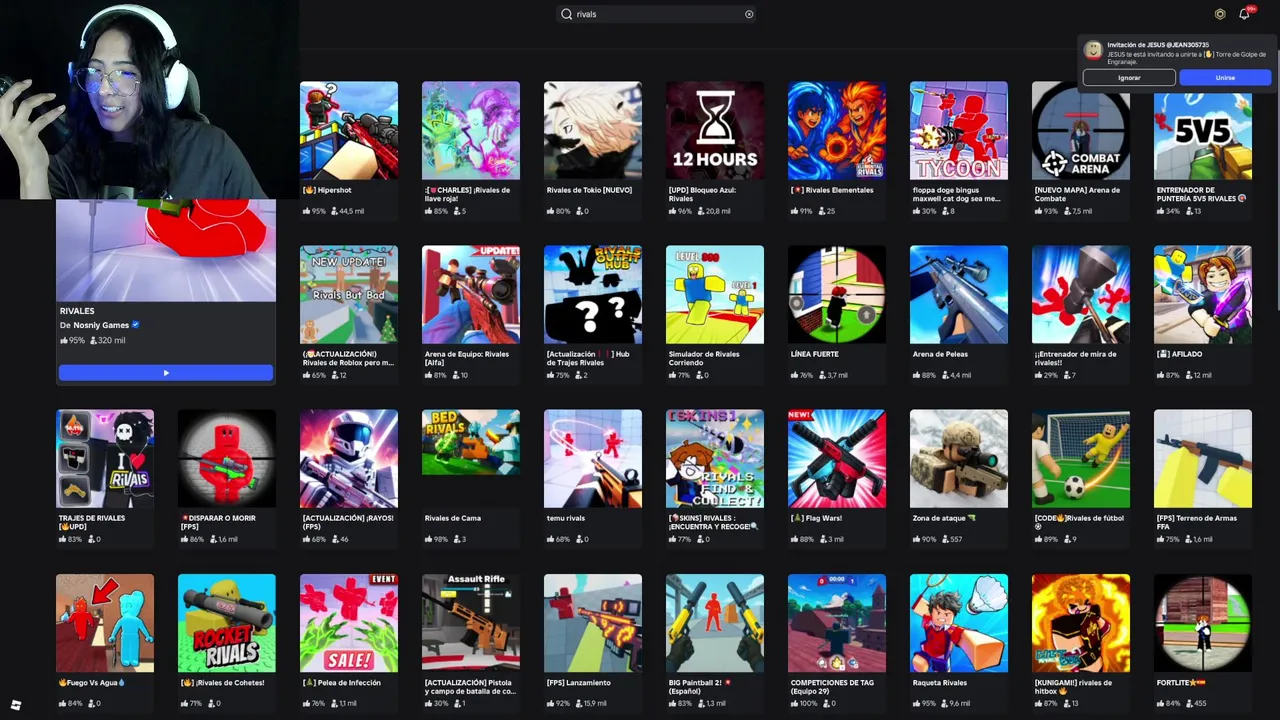Open the 12 HOURS Bloqueo Azul thumbnail
Viewport: 1280px width, 720px height.
(x=715, y=131)
